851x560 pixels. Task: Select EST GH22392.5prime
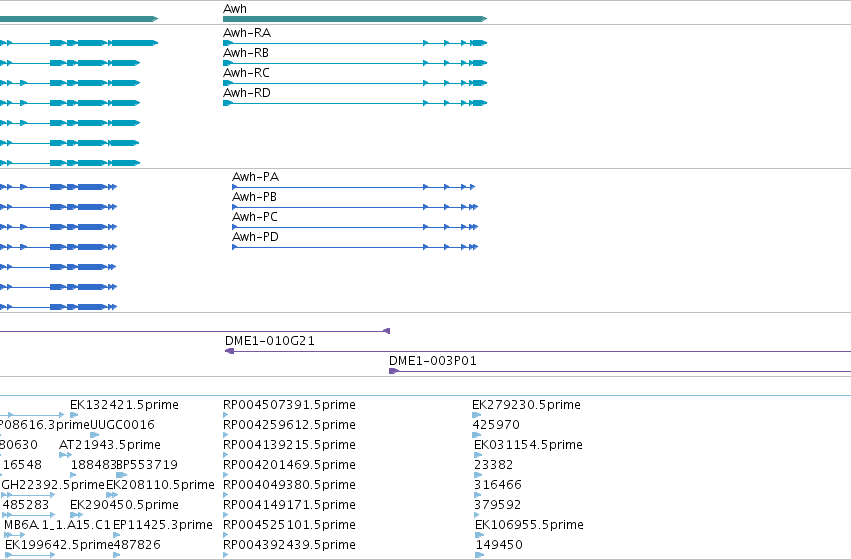point(53,485)
